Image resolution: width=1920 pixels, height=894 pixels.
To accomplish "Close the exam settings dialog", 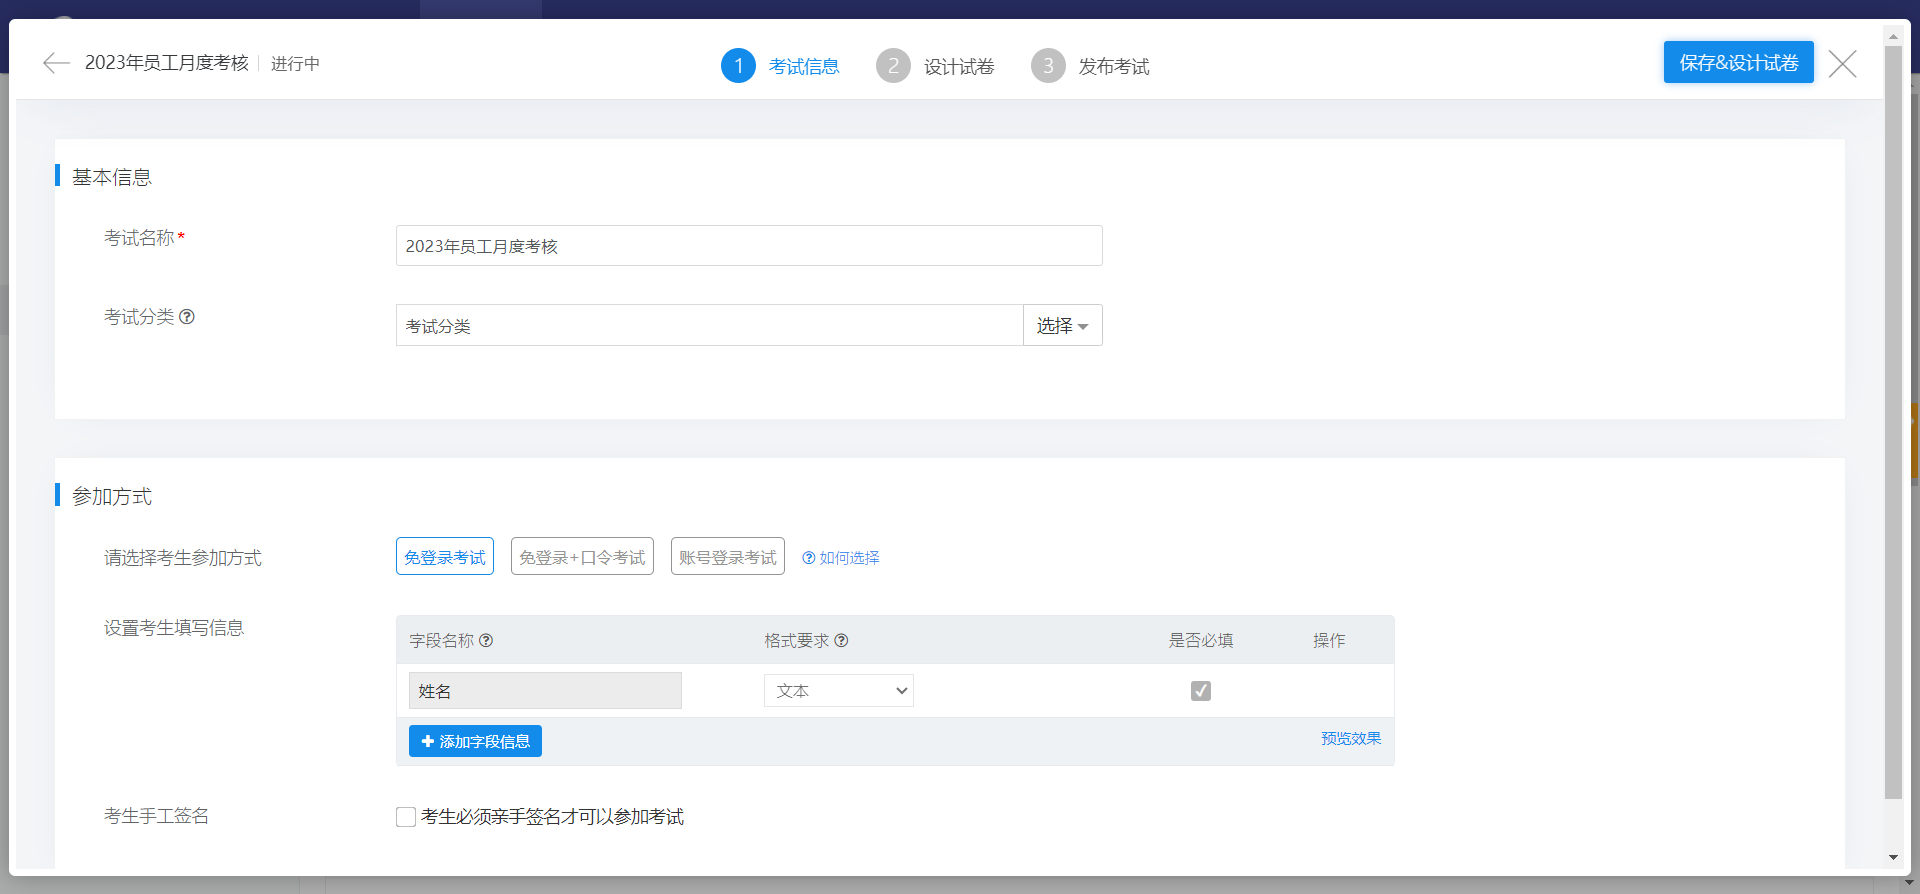I will [x=1842, y=64].
